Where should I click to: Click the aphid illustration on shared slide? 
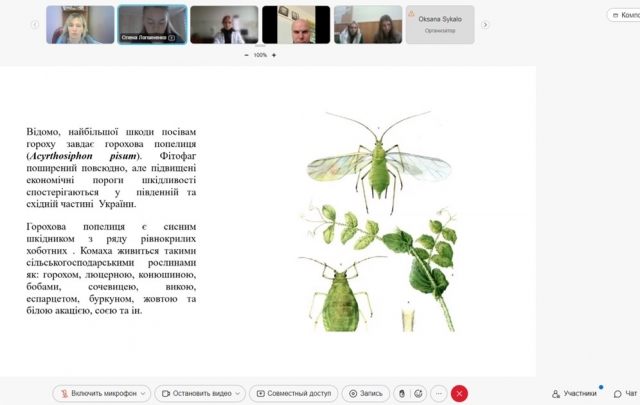coord(378,221)
